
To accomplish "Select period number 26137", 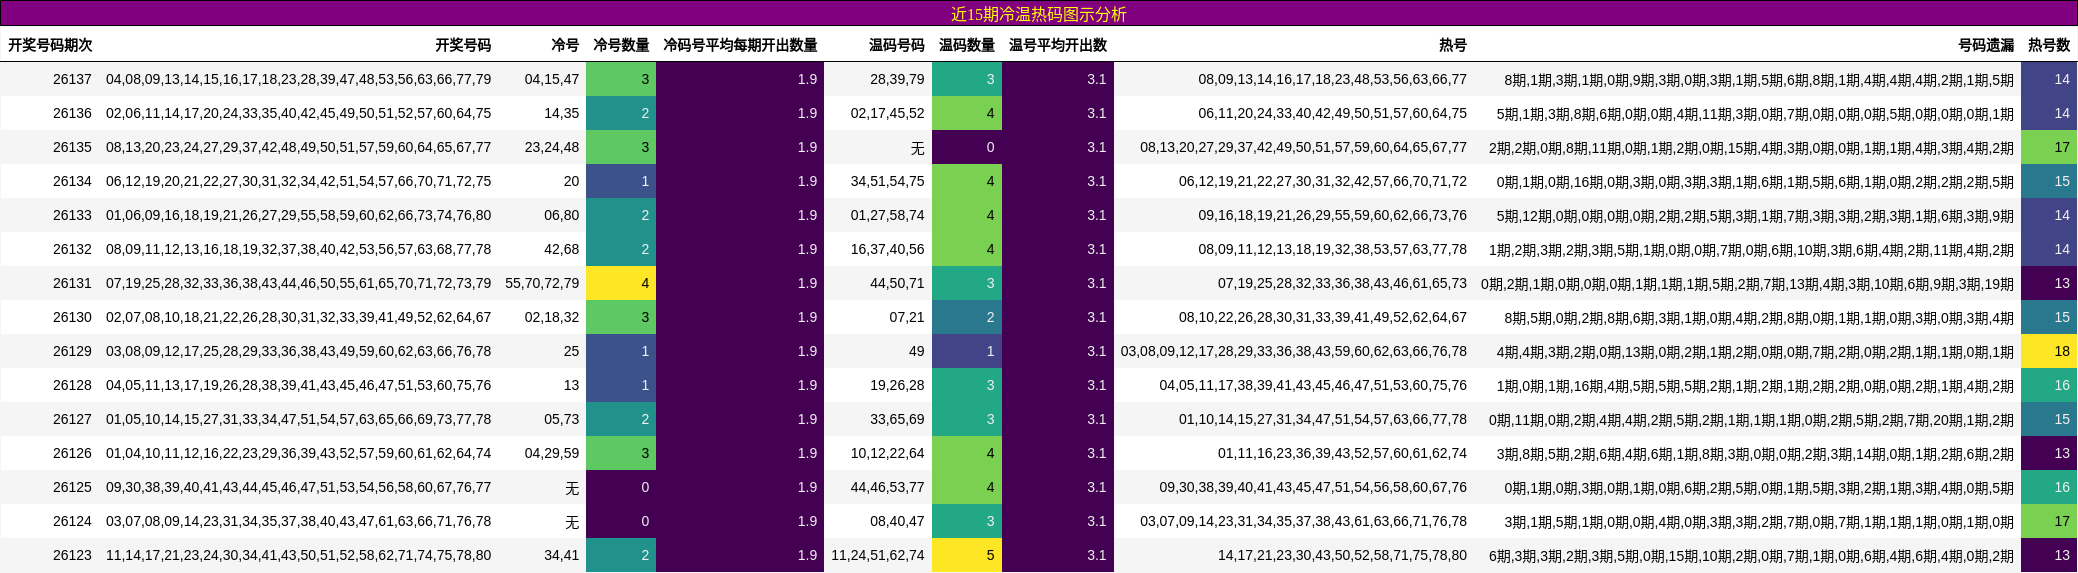I will [72, 79].
